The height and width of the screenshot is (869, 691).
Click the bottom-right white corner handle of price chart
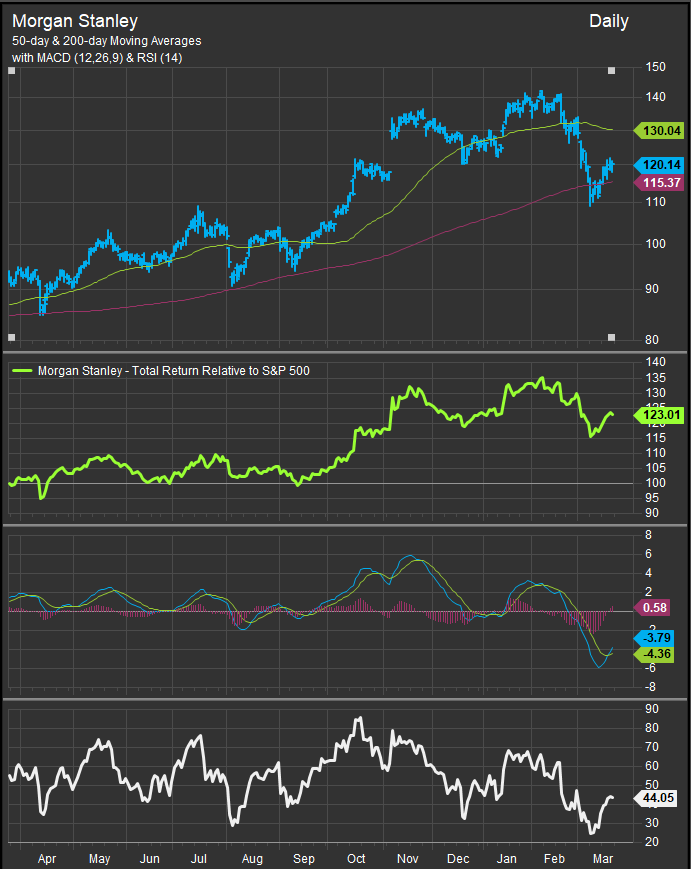(612, 337)
